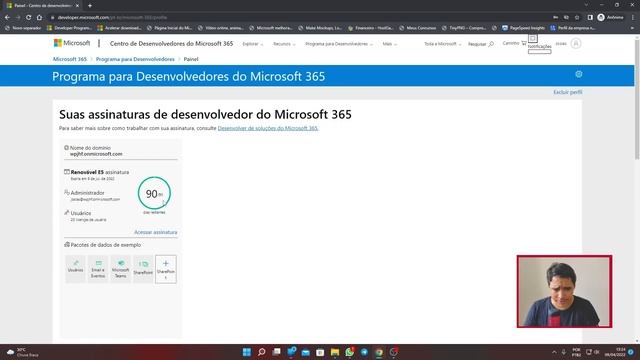Viewport: 640px width, 360px height.
Task: Open WhatsApp from taskbar
Action: pos(349,352)
